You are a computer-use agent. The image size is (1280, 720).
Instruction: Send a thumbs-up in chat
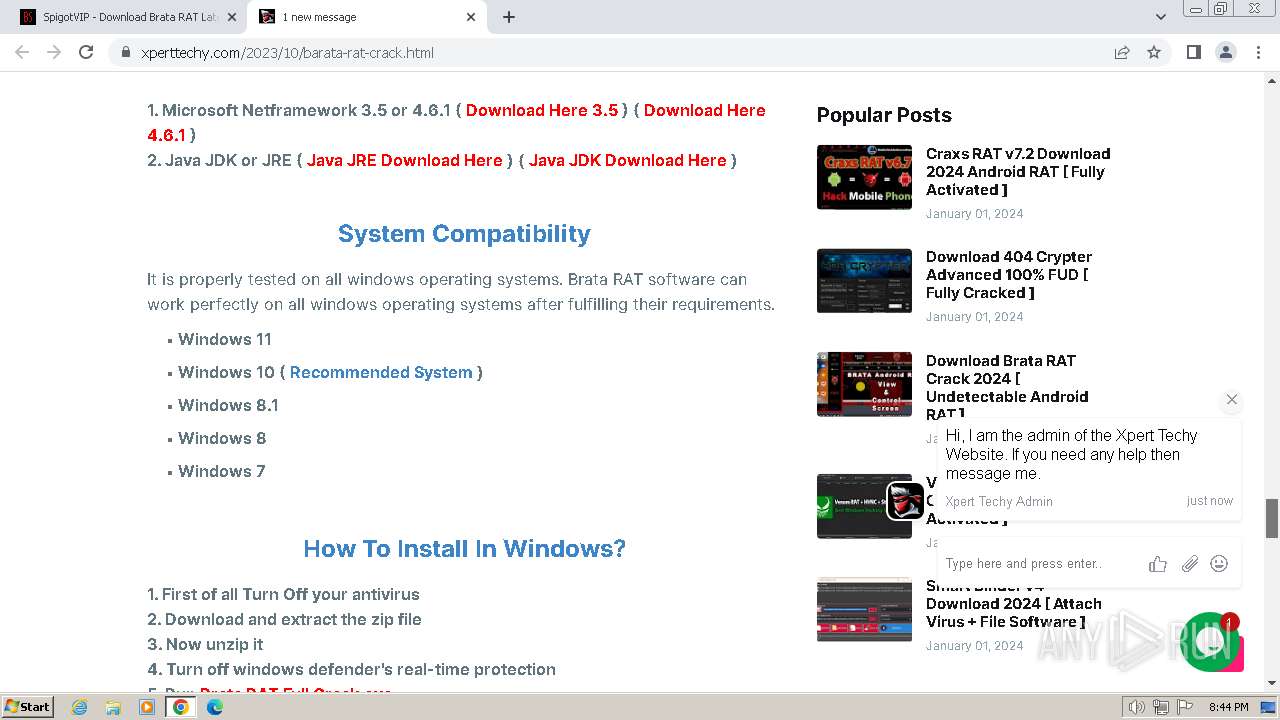(x=1158, y=564)
